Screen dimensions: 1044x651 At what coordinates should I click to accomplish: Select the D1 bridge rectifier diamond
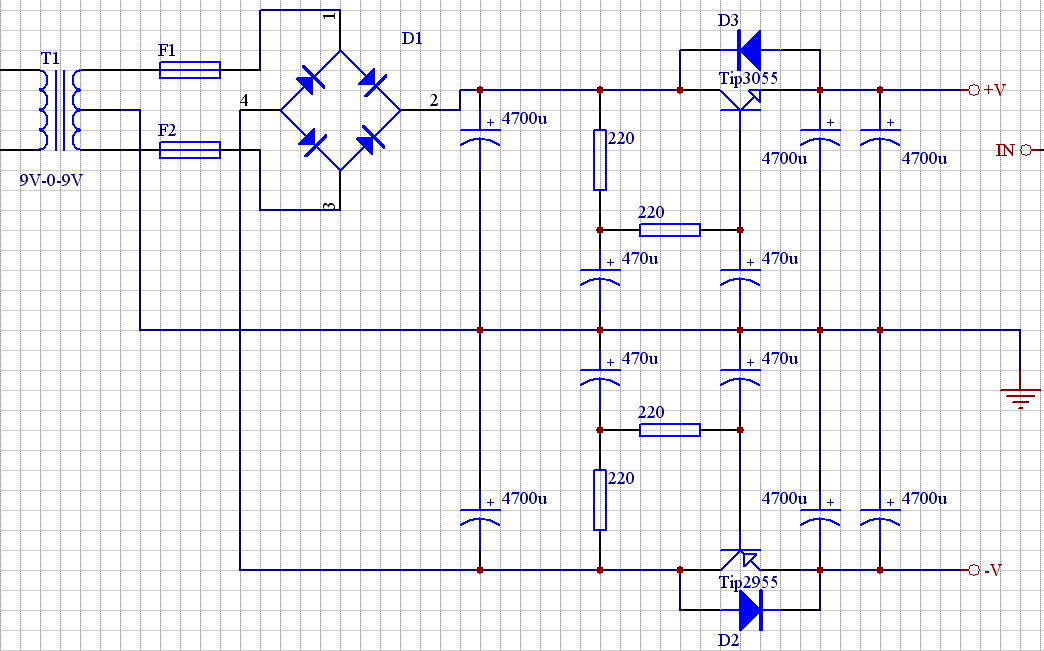340,110
